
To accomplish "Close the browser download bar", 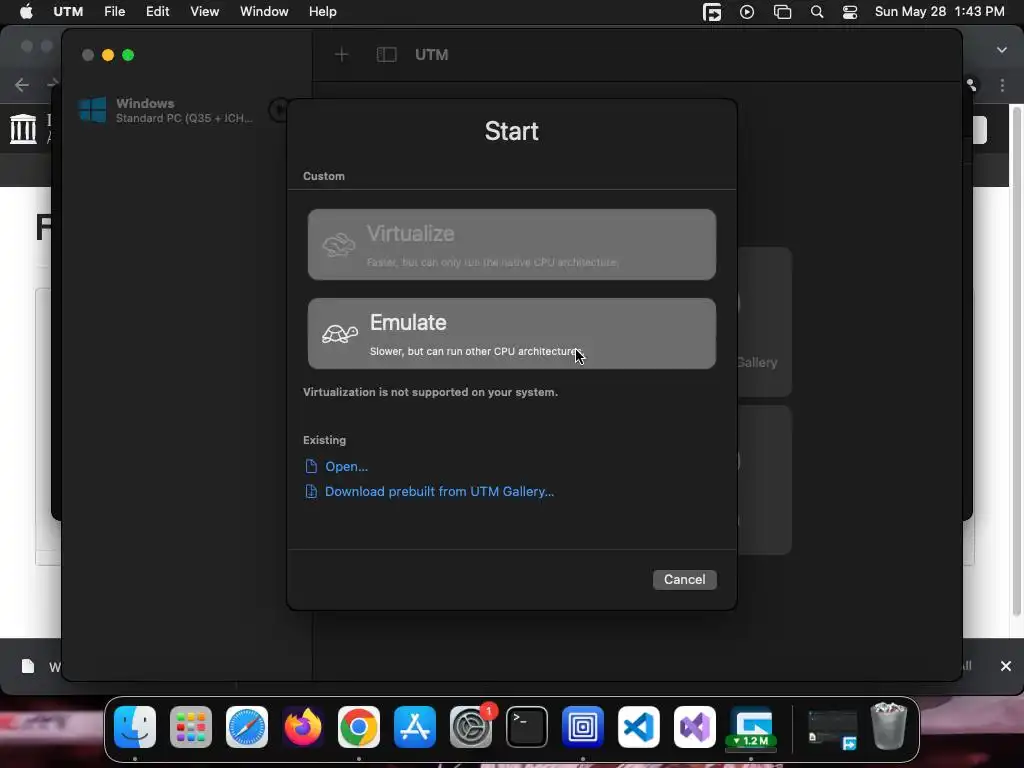I will pos(1006,665).
